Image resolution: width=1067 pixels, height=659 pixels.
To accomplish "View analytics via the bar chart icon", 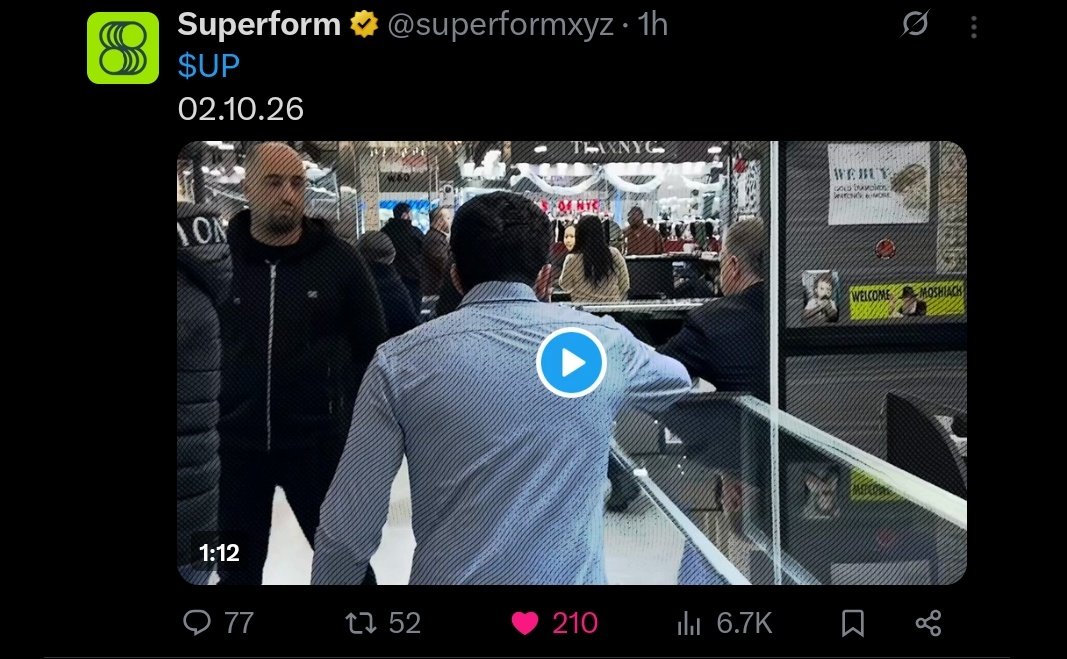I will (x=689, y=623).
